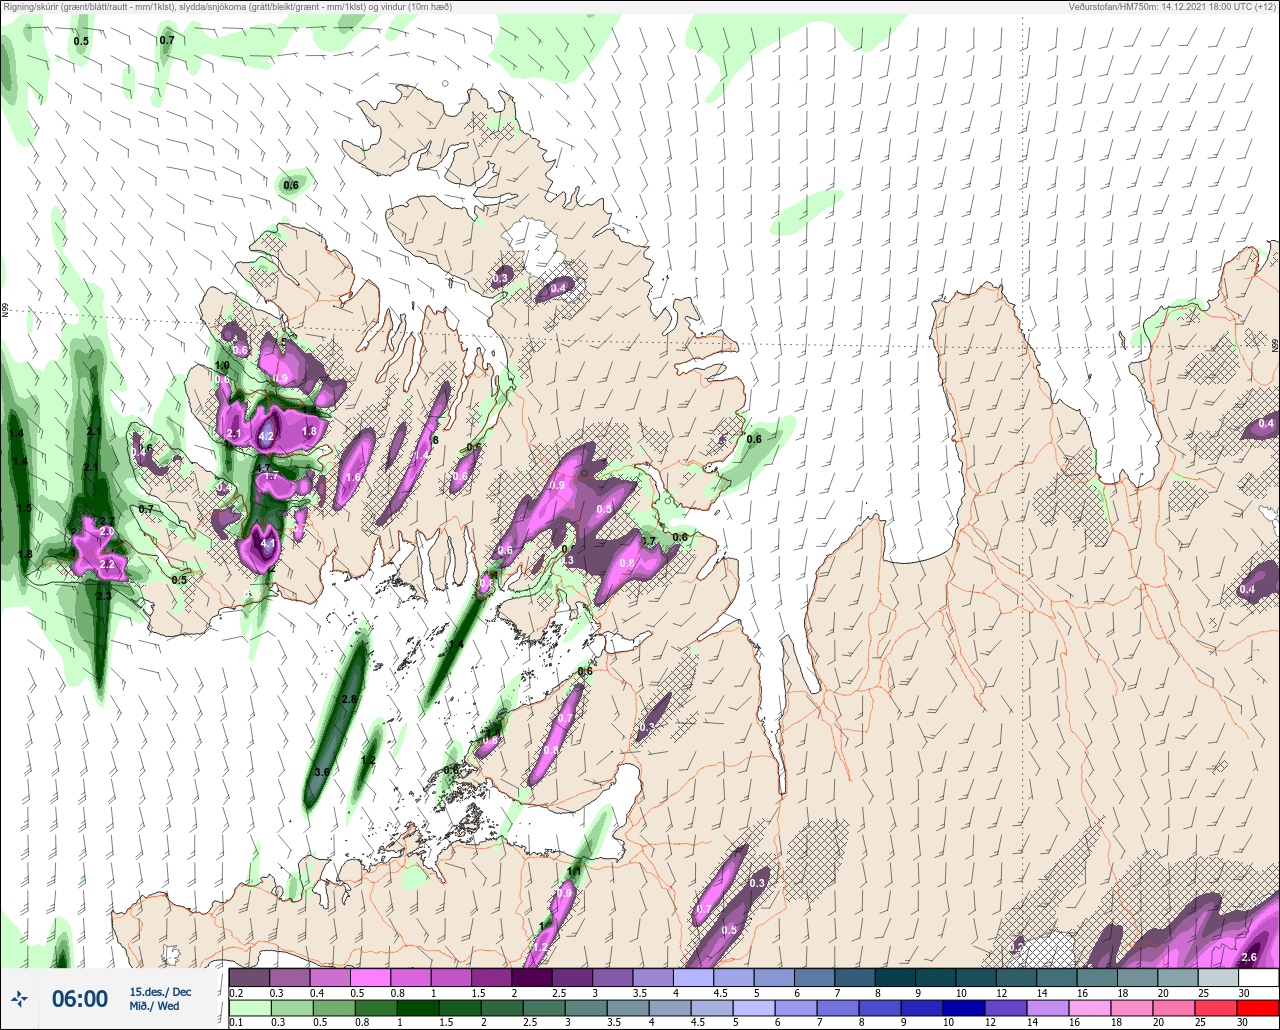Viewport: 1280px width, 1030px height.
Task: Click the date text '15.des./ Dec'
Action: [x=160, y=992]
